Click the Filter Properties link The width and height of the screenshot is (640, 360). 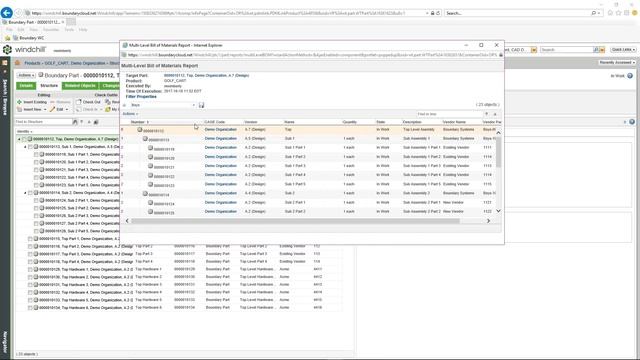(x=141, y=97)
